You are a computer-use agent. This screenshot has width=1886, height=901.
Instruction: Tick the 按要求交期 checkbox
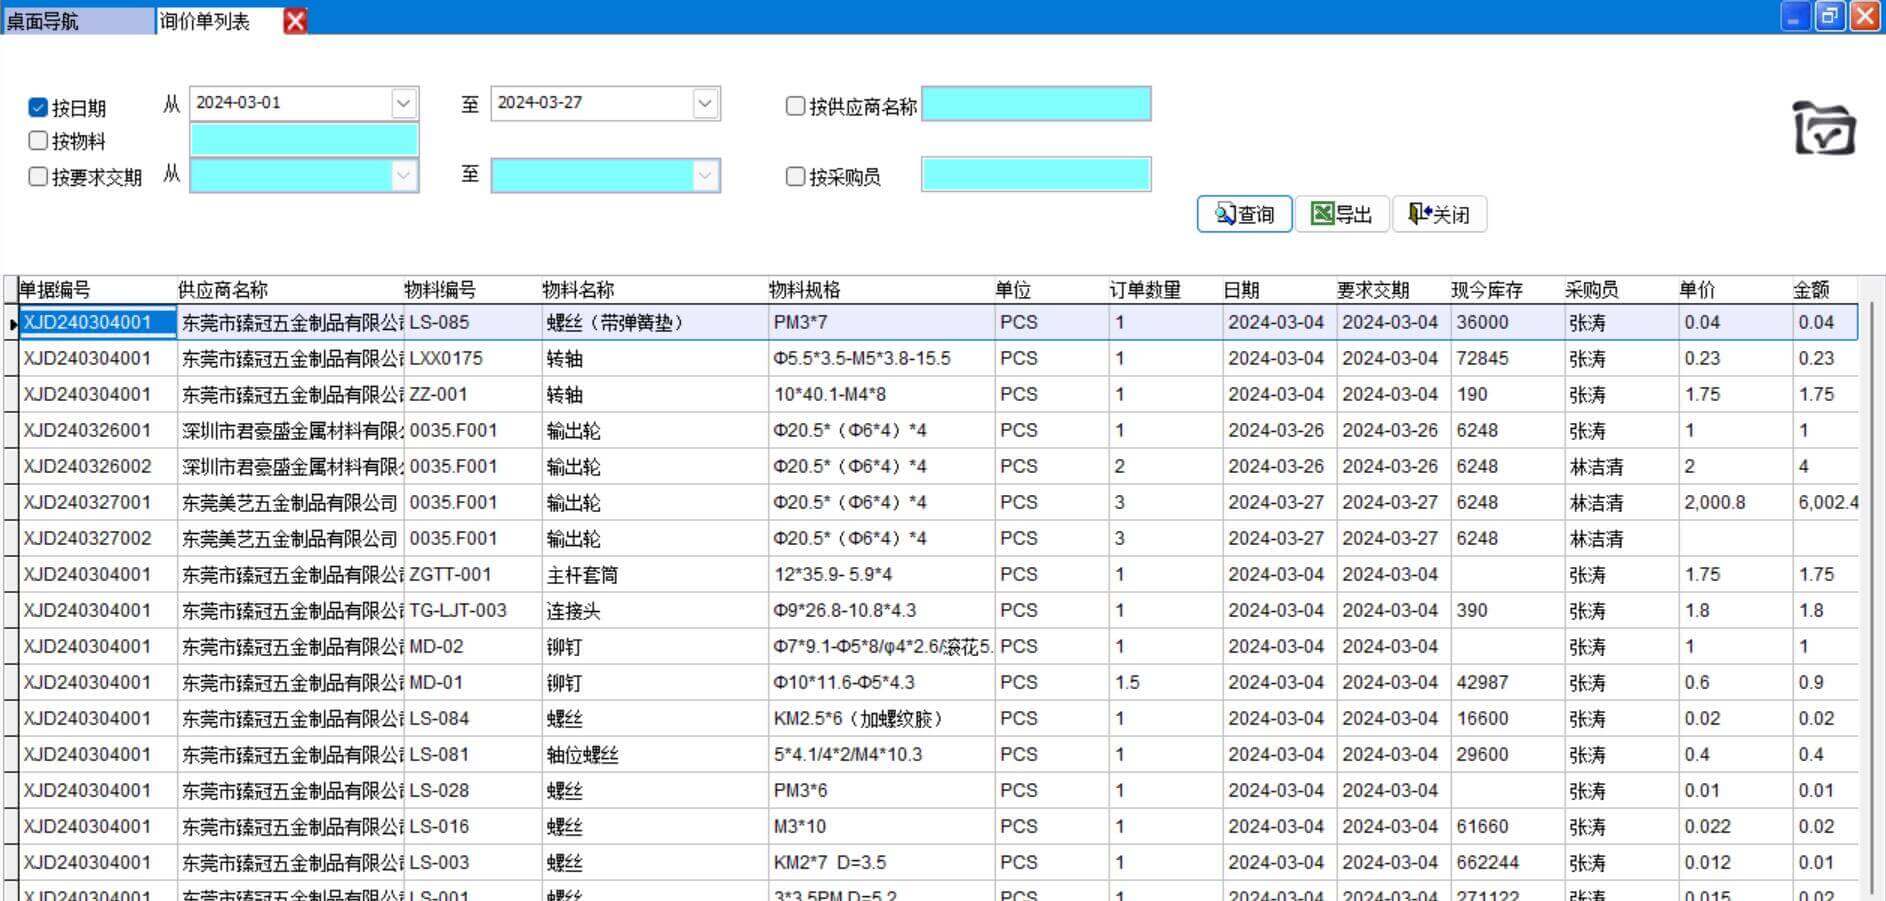[39, 177]
